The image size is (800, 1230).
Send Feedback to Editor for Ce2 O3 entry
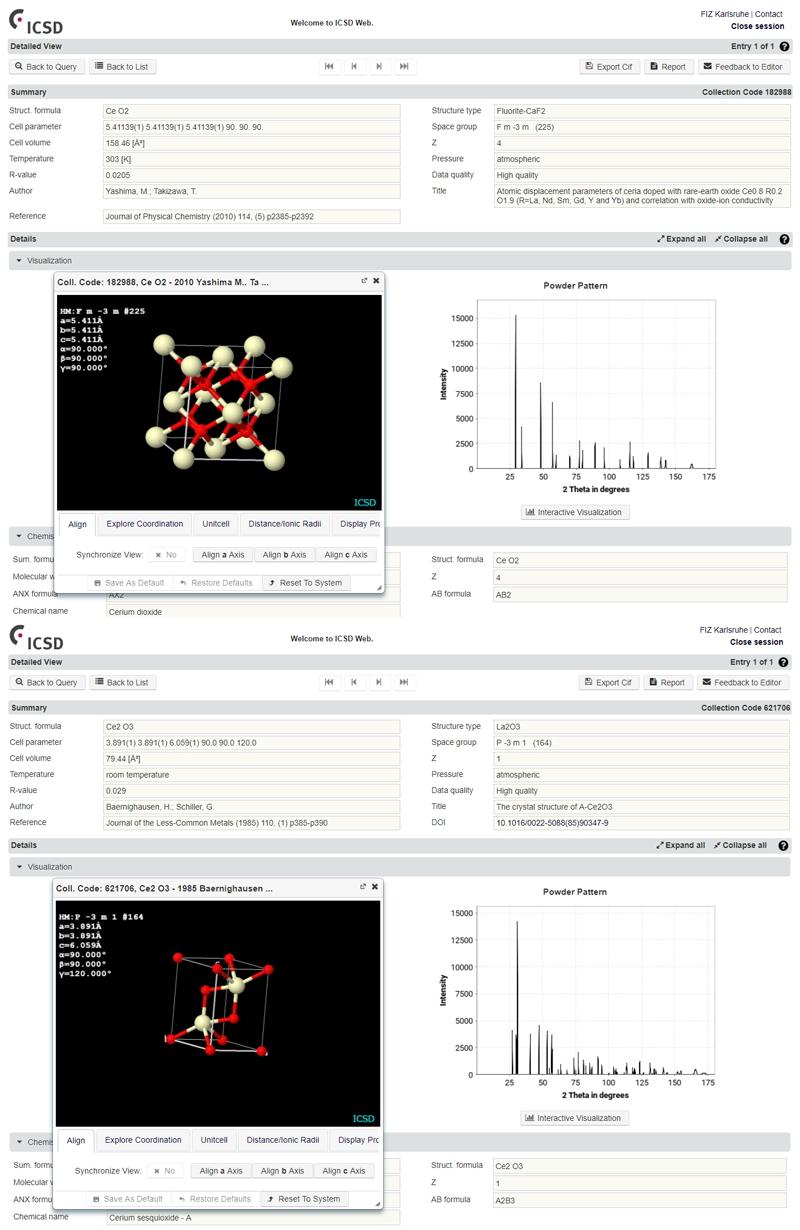tap(744, 682)
